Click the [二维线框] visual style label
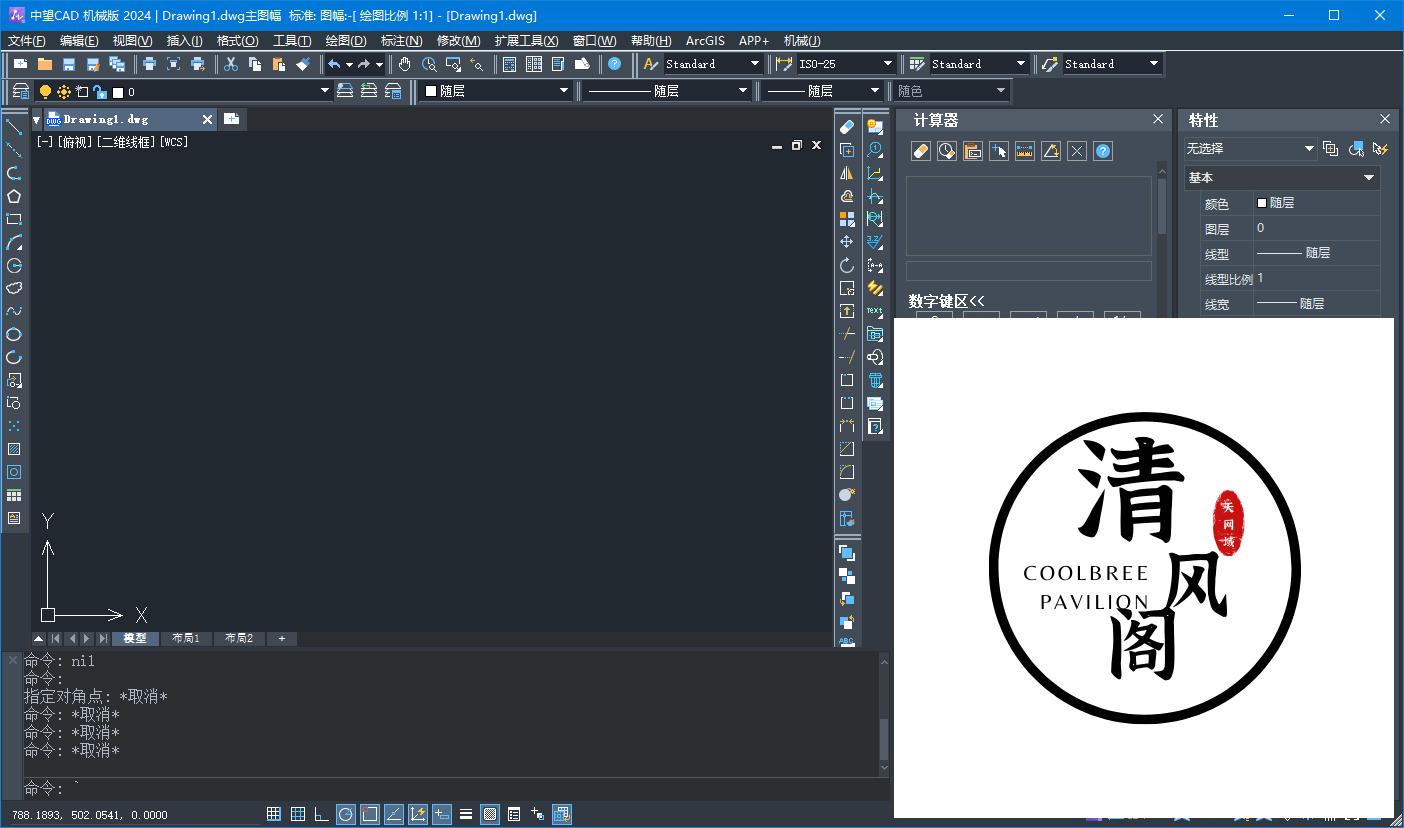This screenshot has width=1404, height=828. pyautogui.click(x=126, y=142)
